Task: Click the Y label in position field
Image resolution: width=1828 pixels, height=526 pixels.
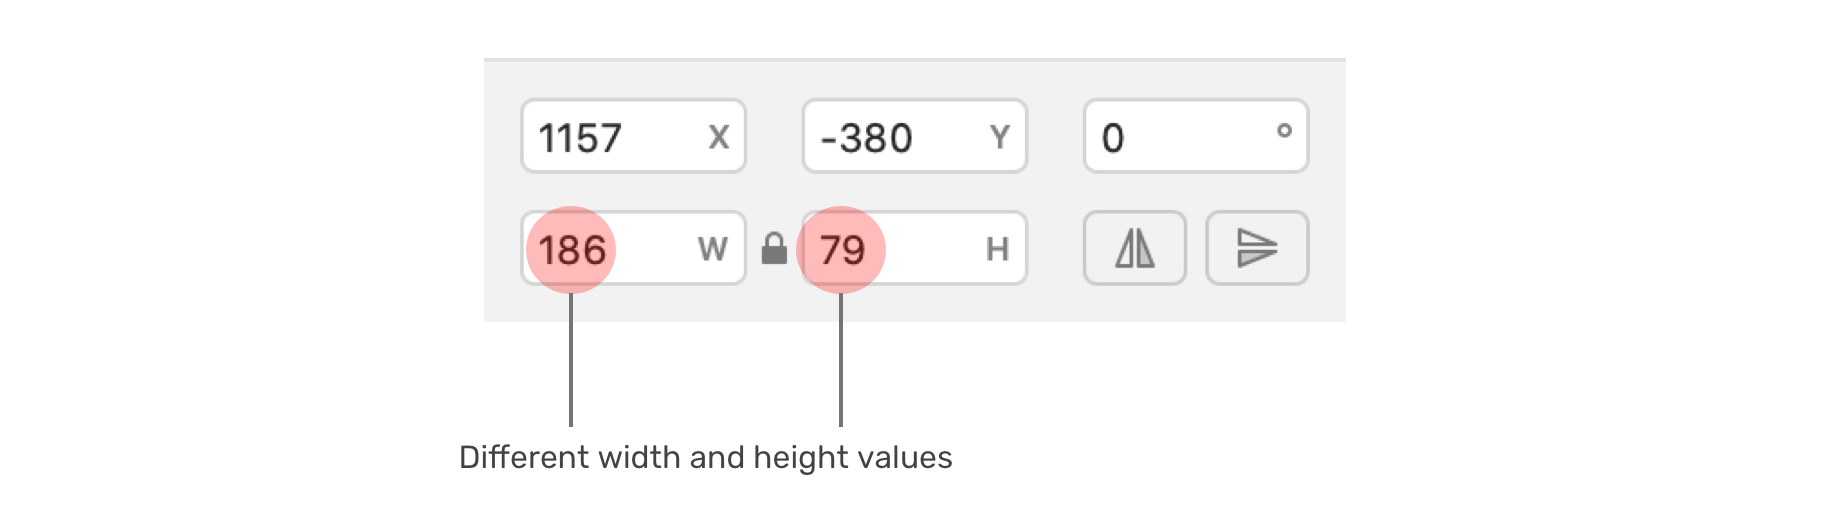Action: (x=999, y=137)
